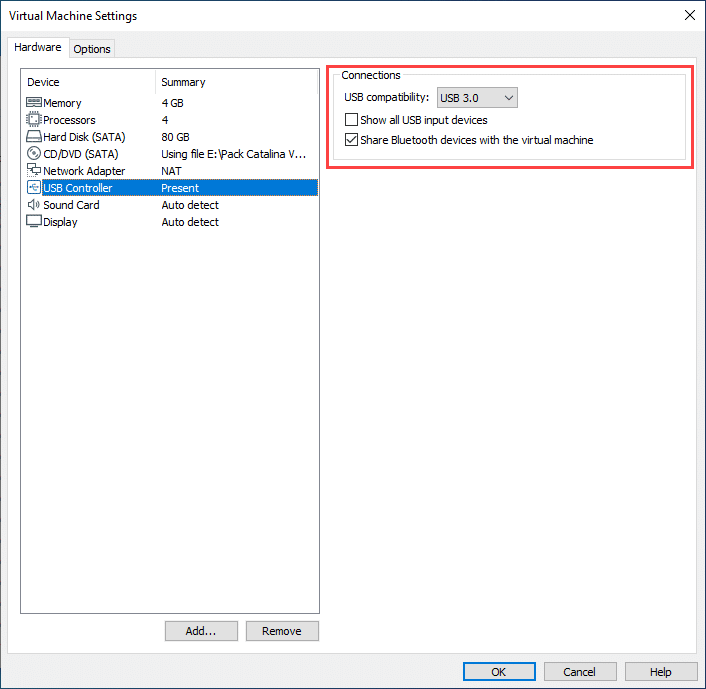
Task: Click the Summary column header
Action: pyautogui.click(x=183, y=82)
